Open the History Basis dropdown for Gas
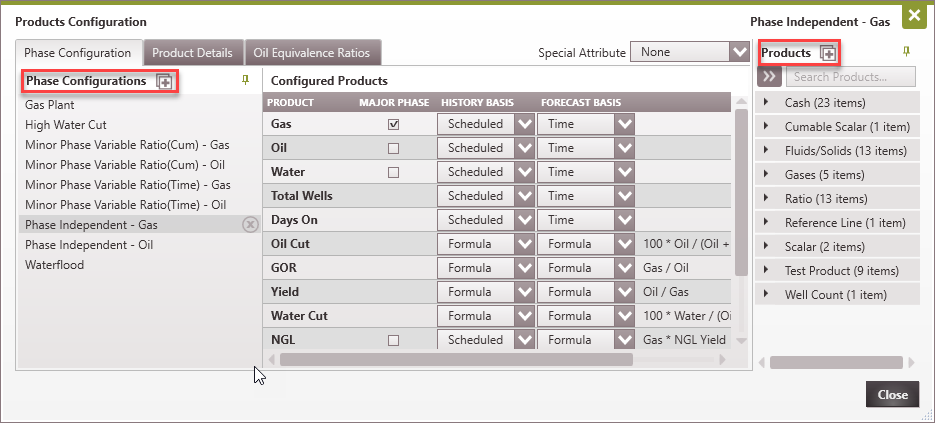This screenshot has width=935, height=423. [525, 124]
